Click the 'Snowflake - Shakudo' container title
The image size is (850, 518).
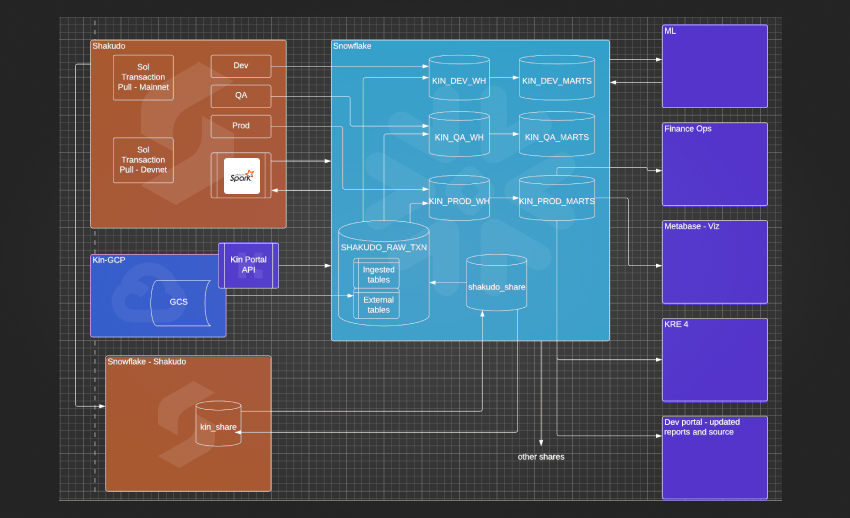[146, 361]
